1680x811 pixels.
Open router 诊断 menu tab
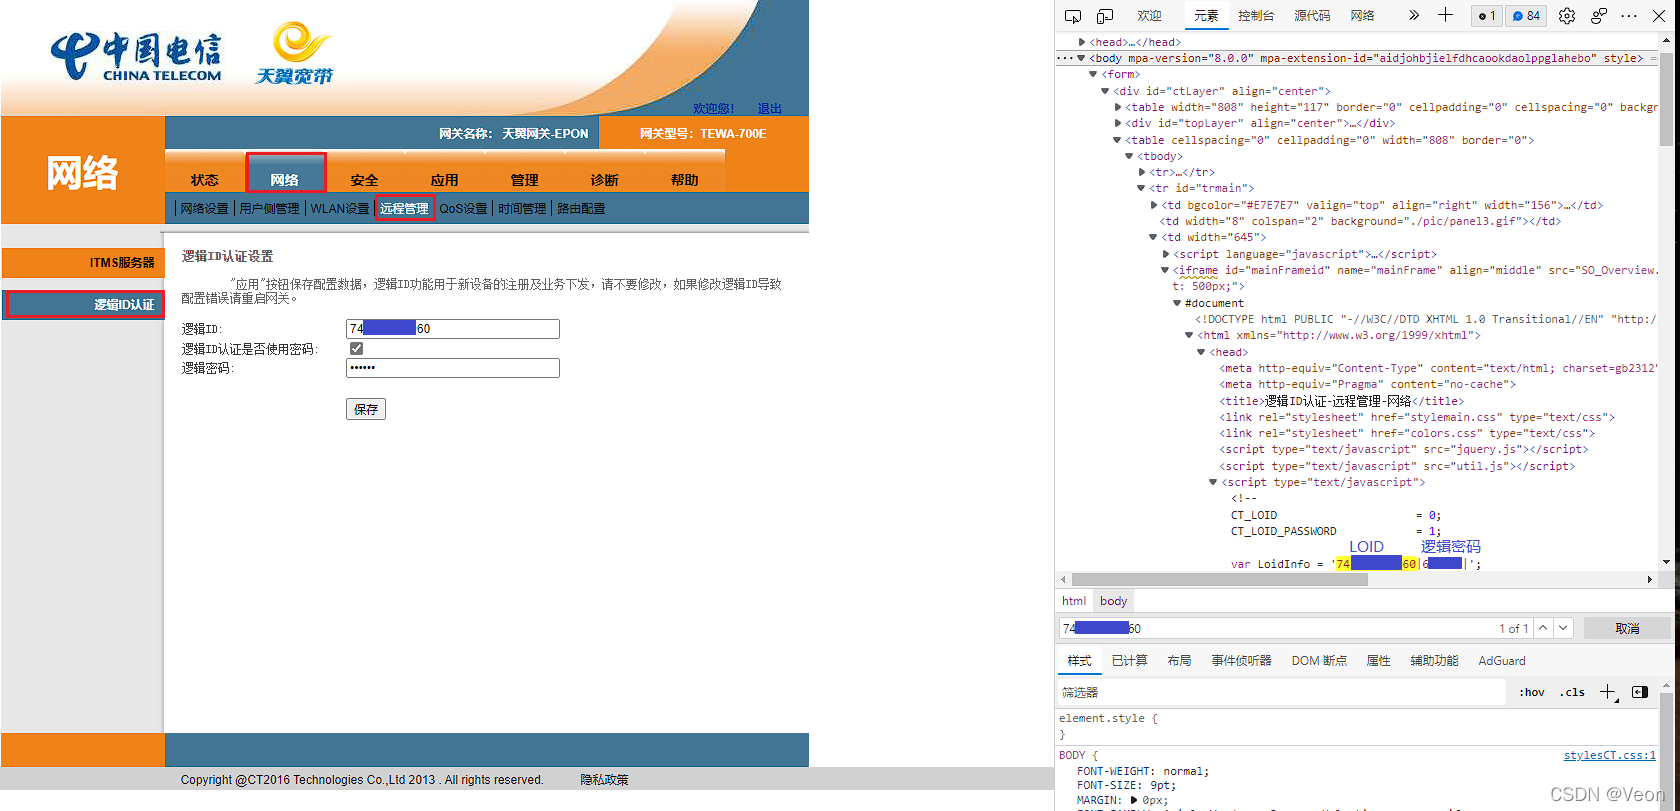pyautogui.click(x=605, y=180)
